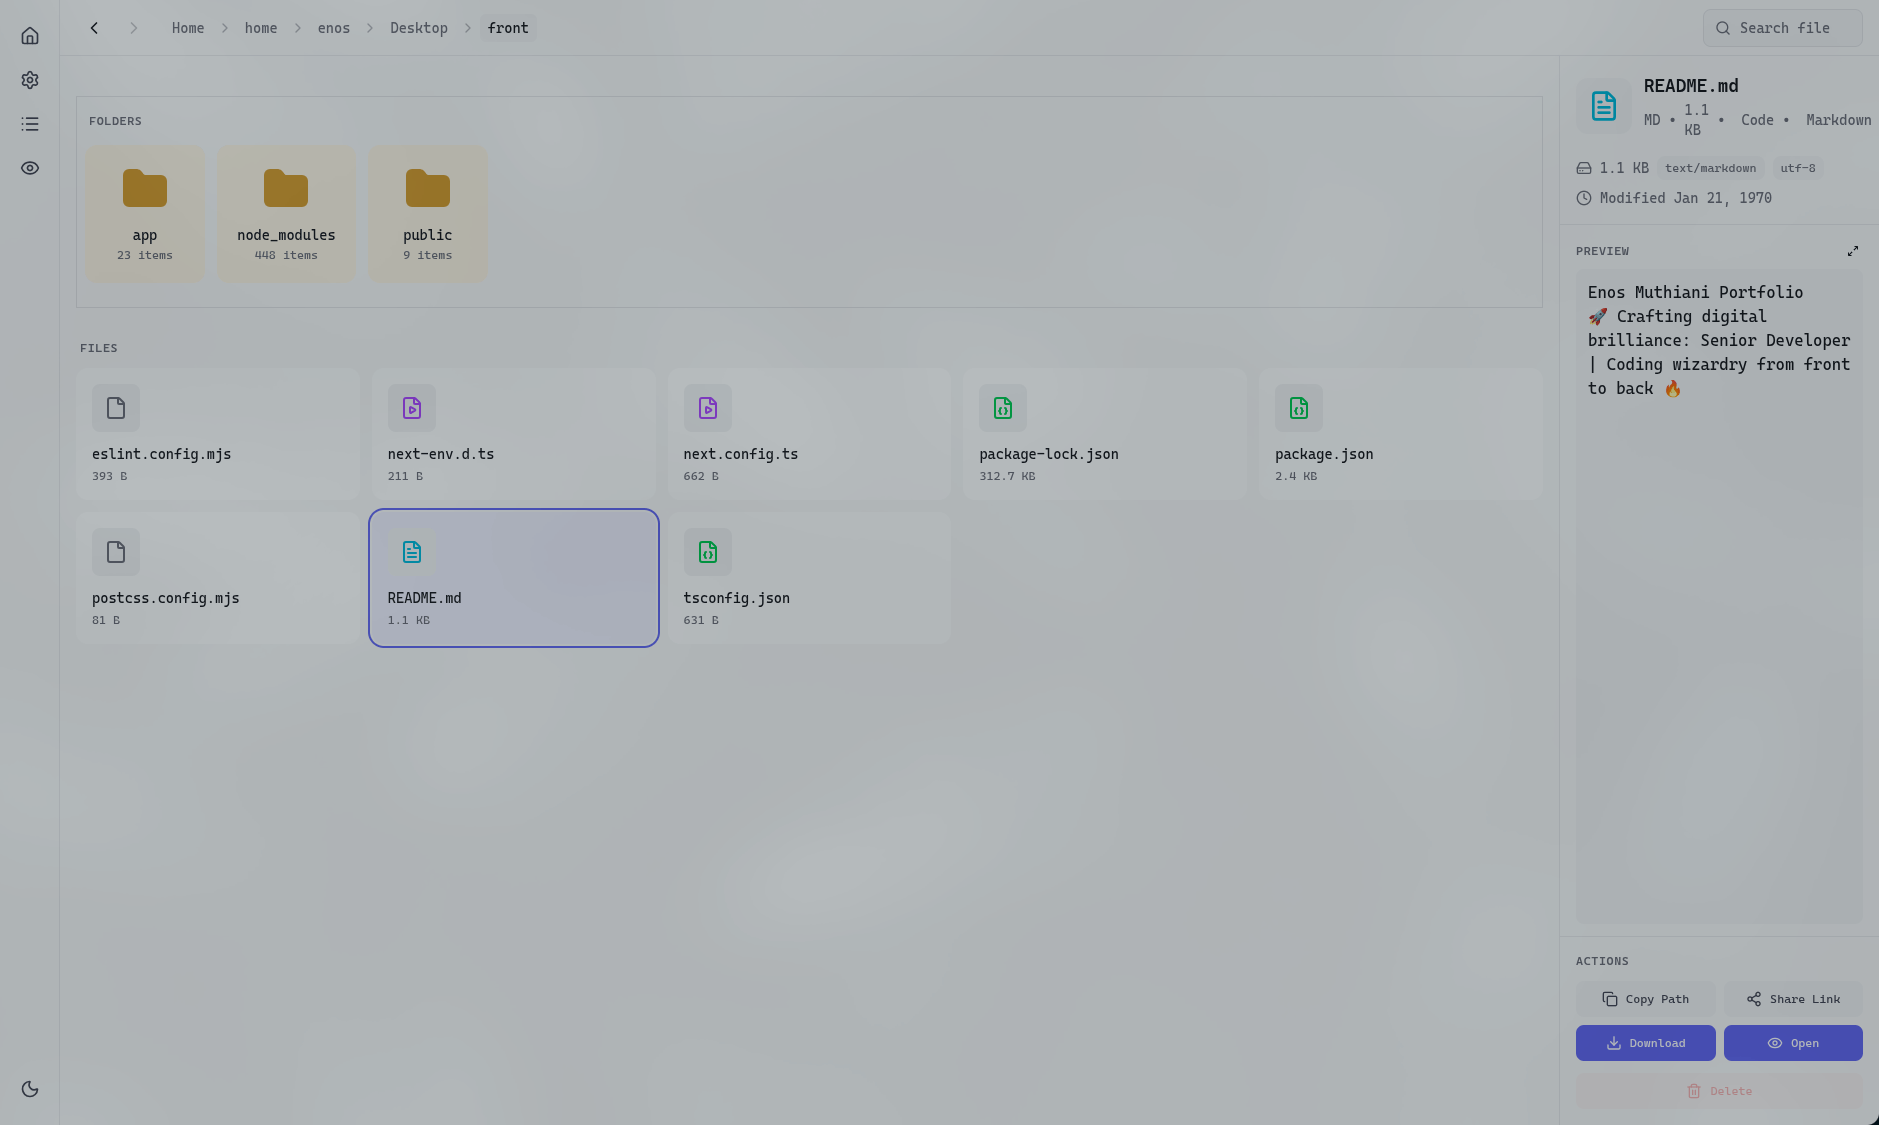Click the back arrow in navigation bar
This screenshot has width=1879, height=1125.
(94, 28)
